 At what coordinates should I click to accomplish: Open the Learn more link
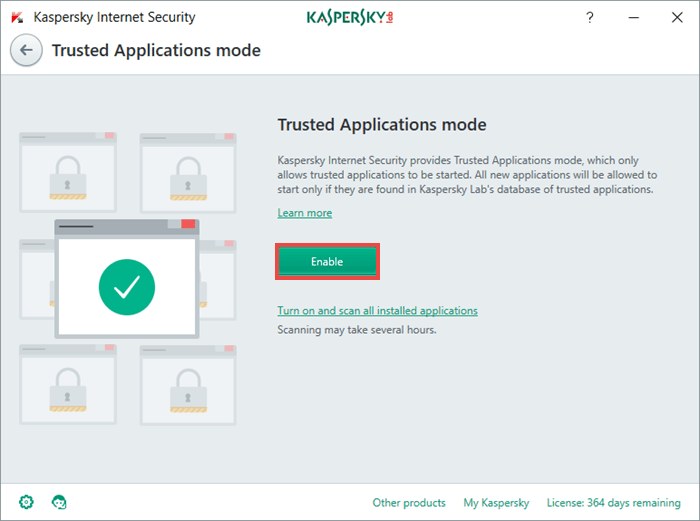tap(304, 213)
